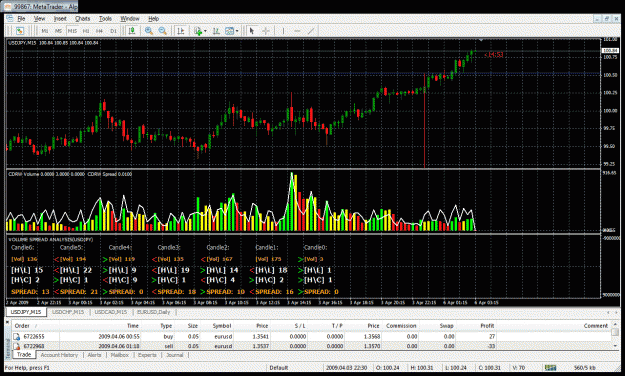Open the Charts menu

click(x=83, y=19)
